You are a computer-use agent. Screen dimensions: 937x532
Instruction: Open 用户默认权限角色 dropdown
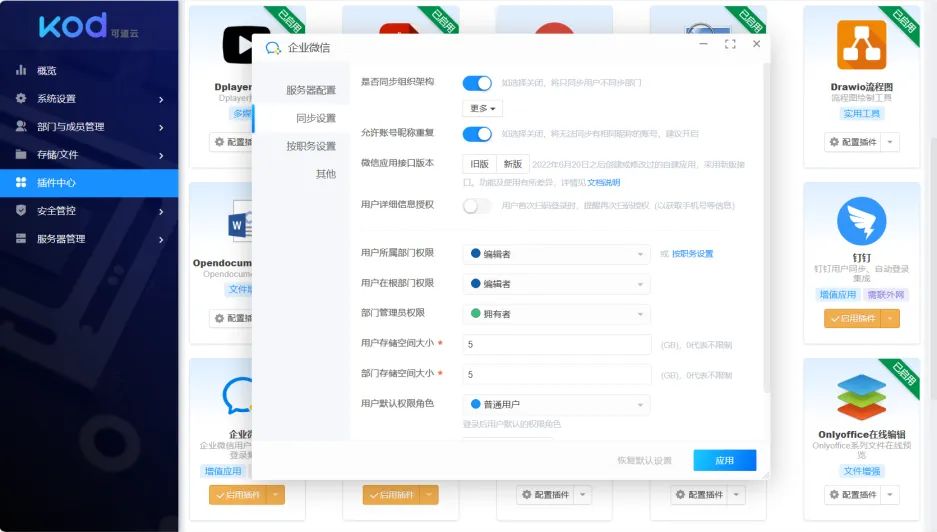pyautogui.click(x=556, y=405)
